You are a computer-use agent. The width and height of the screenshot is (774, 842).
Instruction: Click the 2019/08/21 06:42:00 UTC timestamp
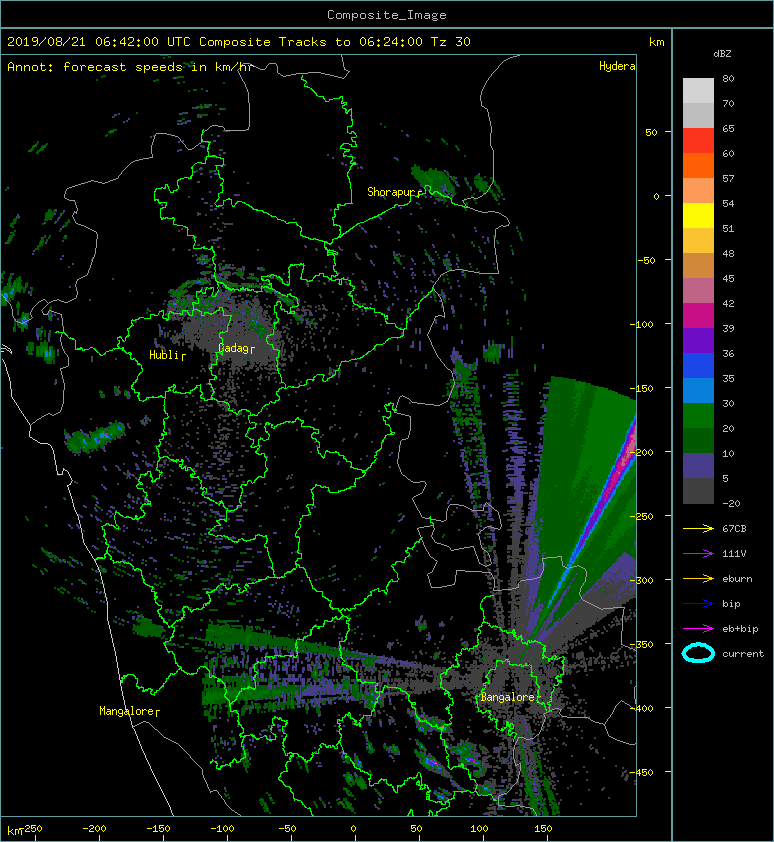(99, 41)
